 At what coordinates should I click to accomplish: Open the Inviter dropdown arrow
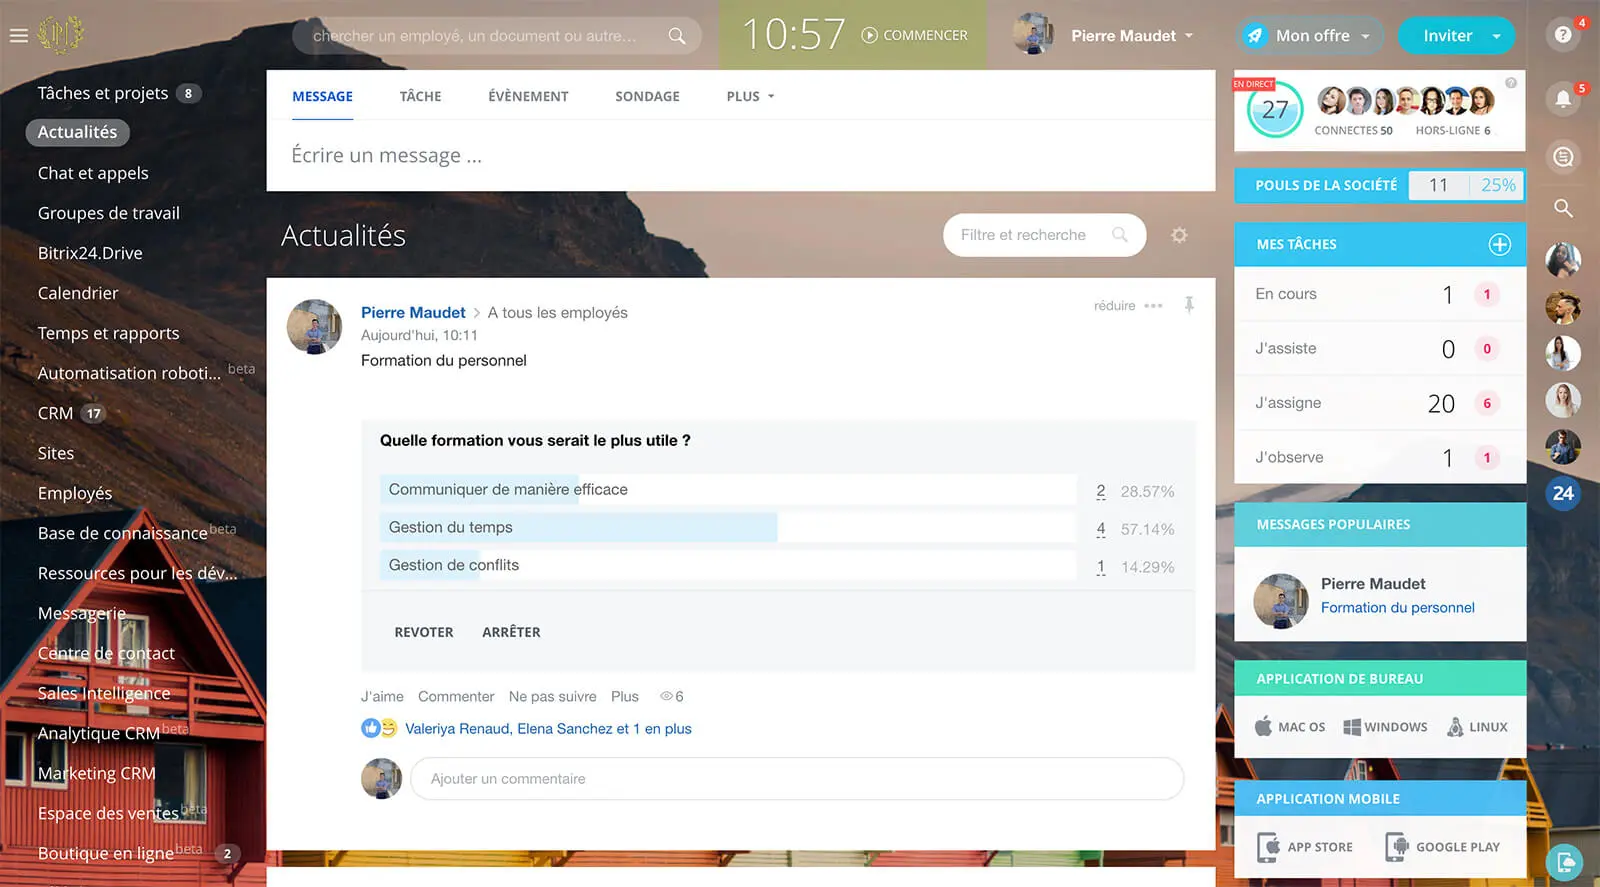pyautogui.click(x=1496, y=36)
